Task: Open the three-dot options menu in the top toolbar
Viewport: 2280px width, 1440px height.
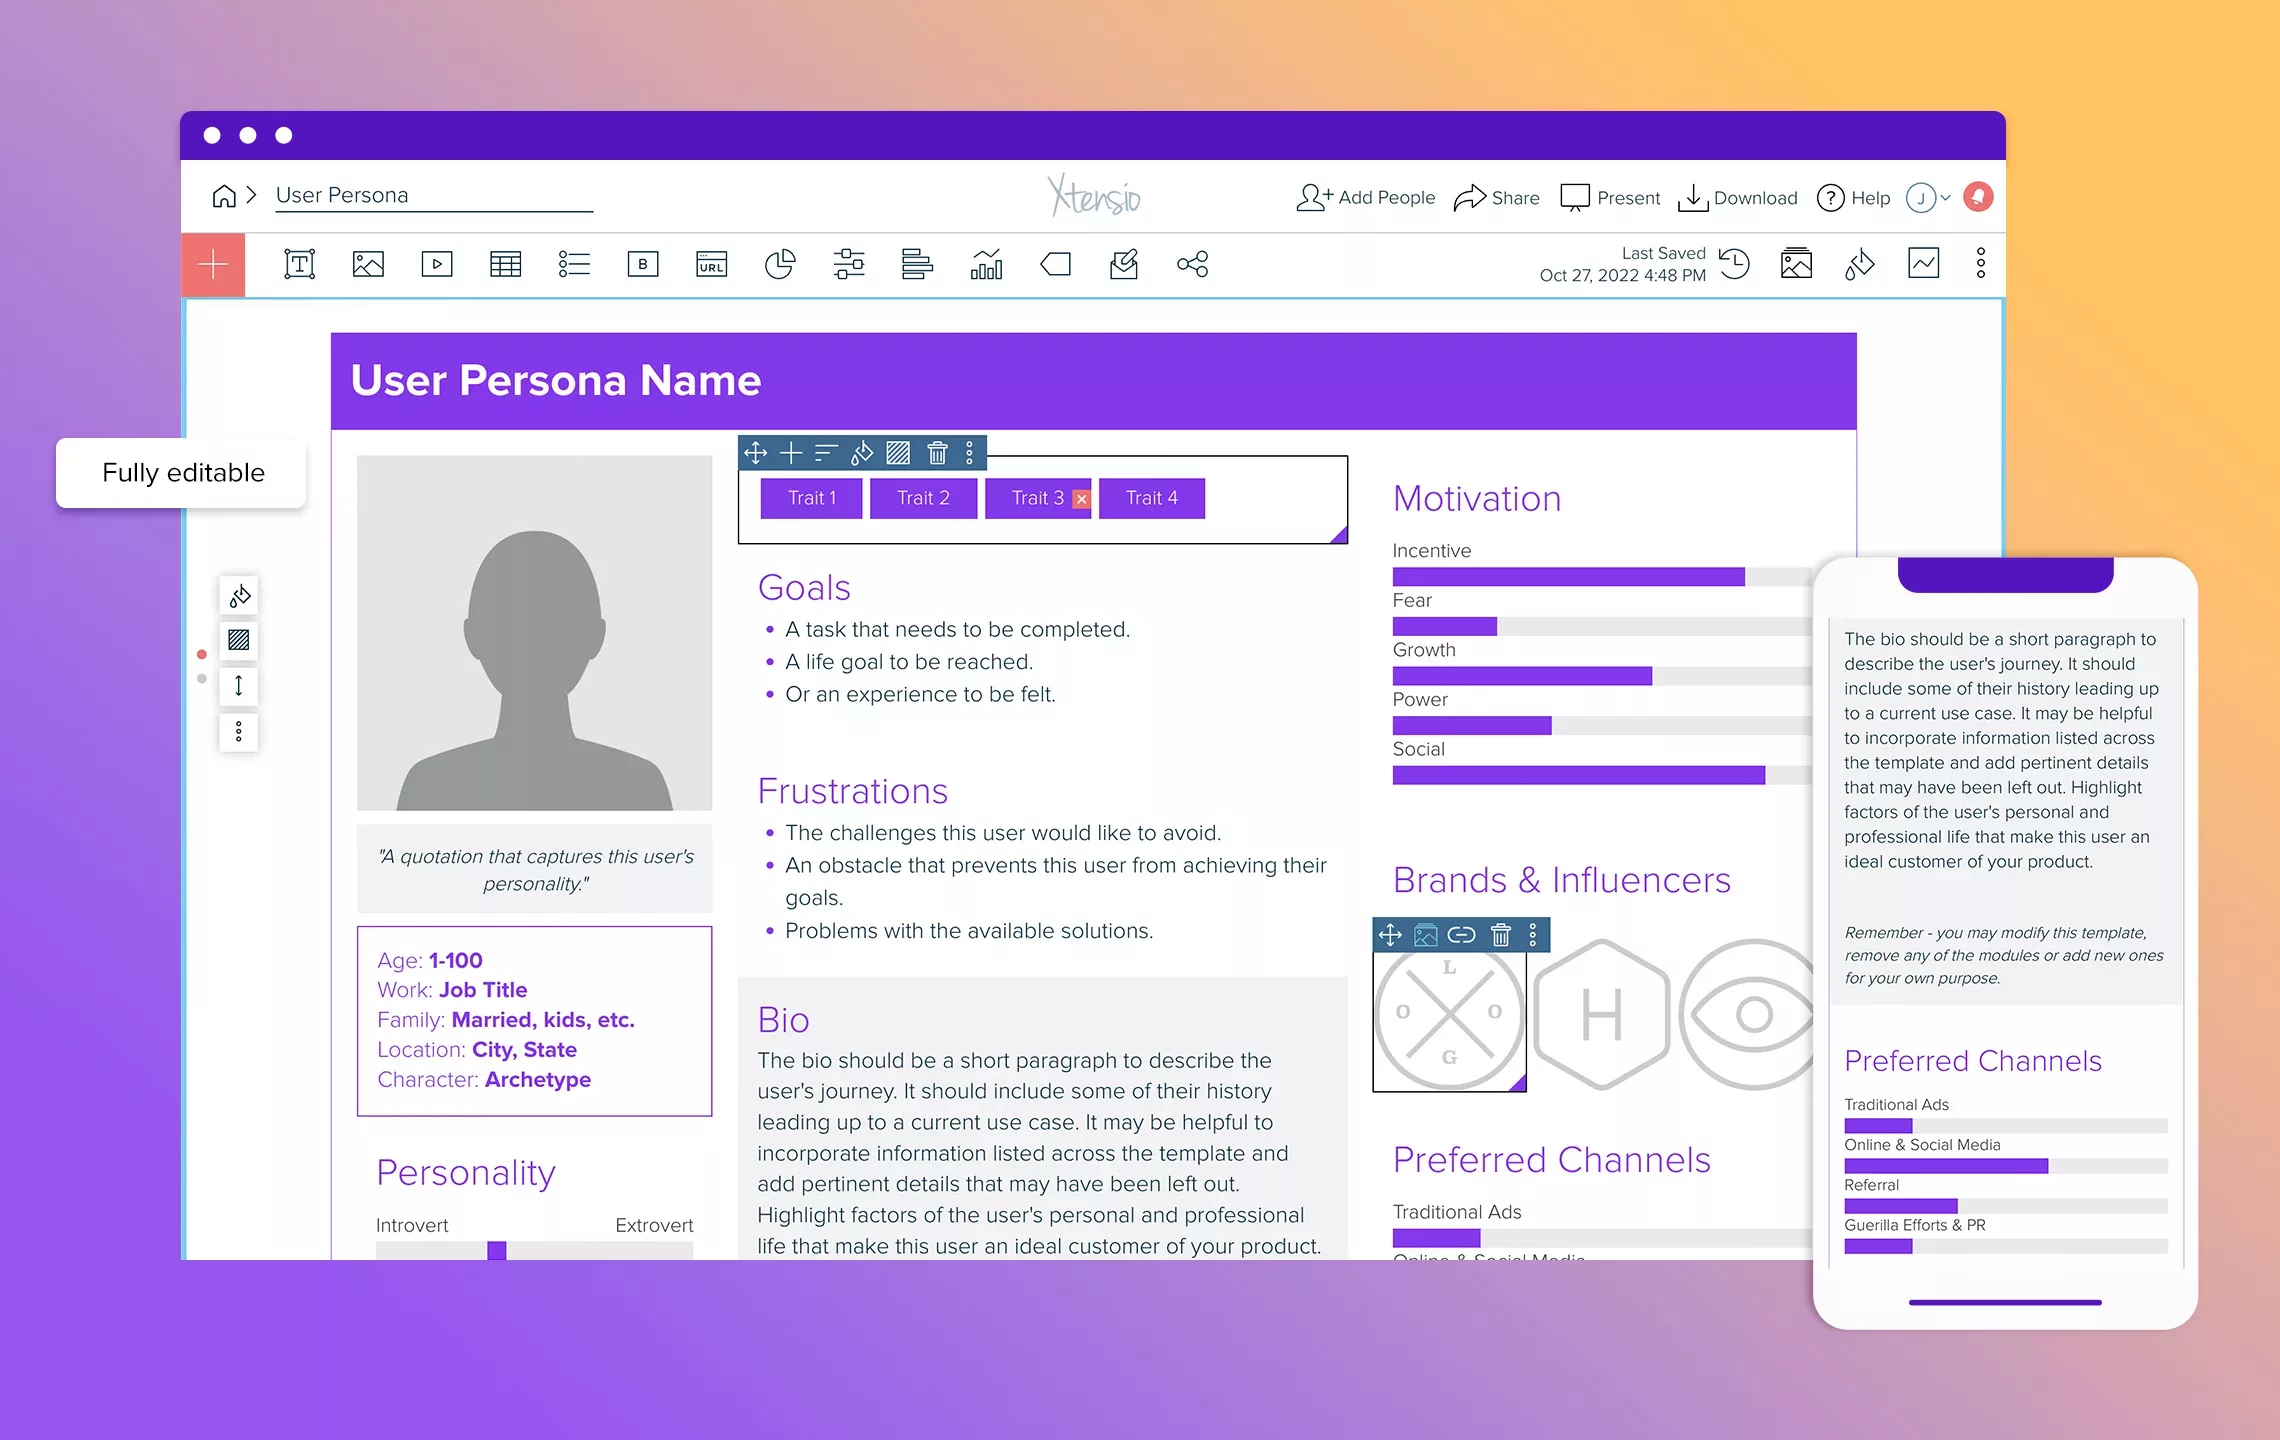Action: pos(1982,263)
